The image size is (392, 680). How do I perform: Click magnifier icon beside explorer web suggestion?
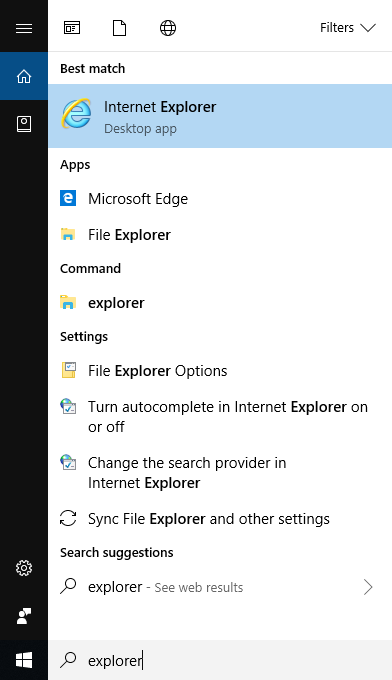click(x=68, y=586)
